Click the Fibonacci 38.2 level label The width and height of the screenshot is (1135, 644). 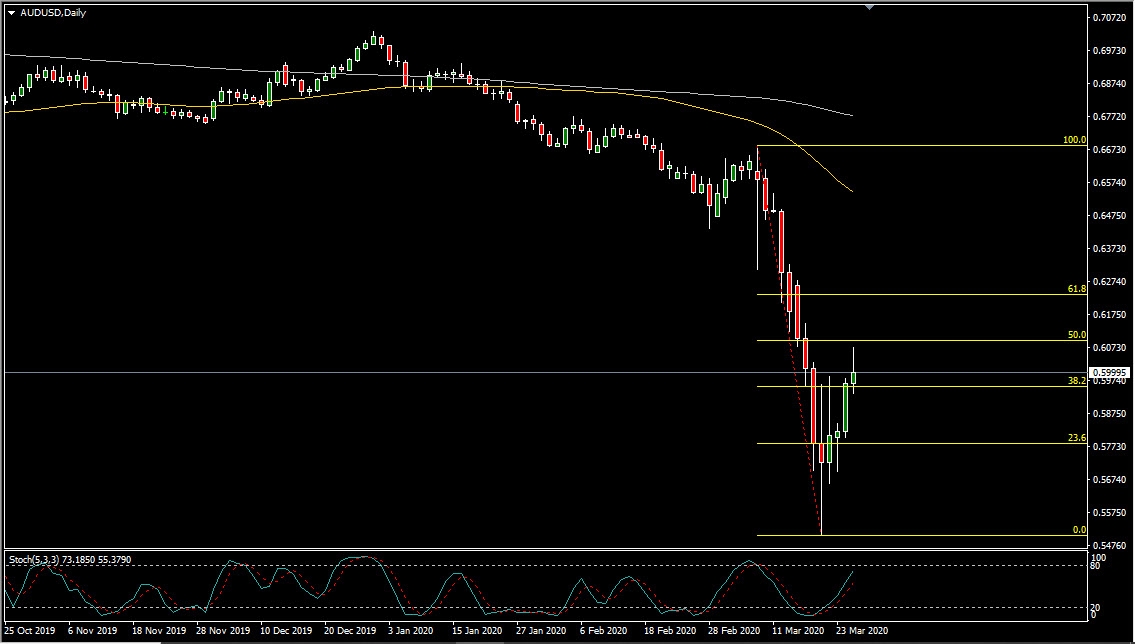click(x=1077, y=381)
